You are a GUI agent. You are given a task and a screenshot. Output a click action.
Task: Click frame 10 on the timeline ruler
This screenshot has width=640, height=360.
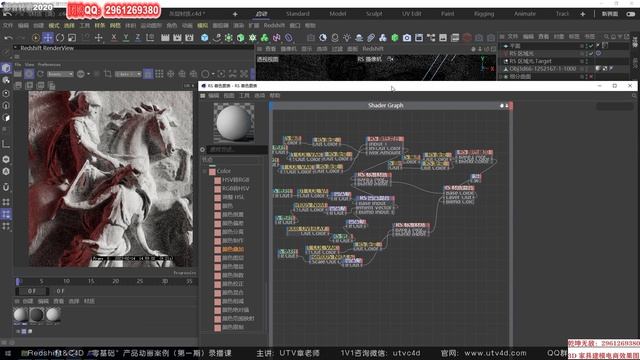click(x=66, y=281)
